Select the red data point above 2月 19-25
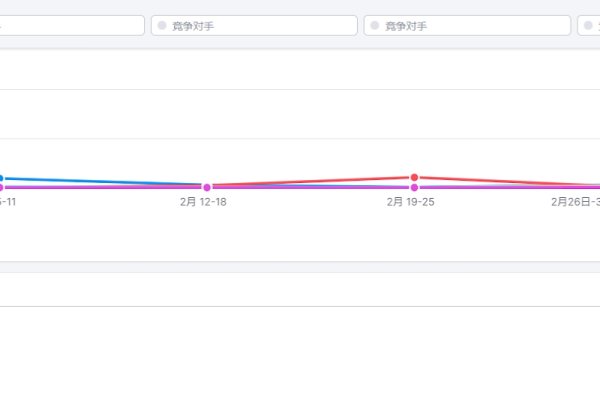600x400 pixels. [x=414, y=177]
